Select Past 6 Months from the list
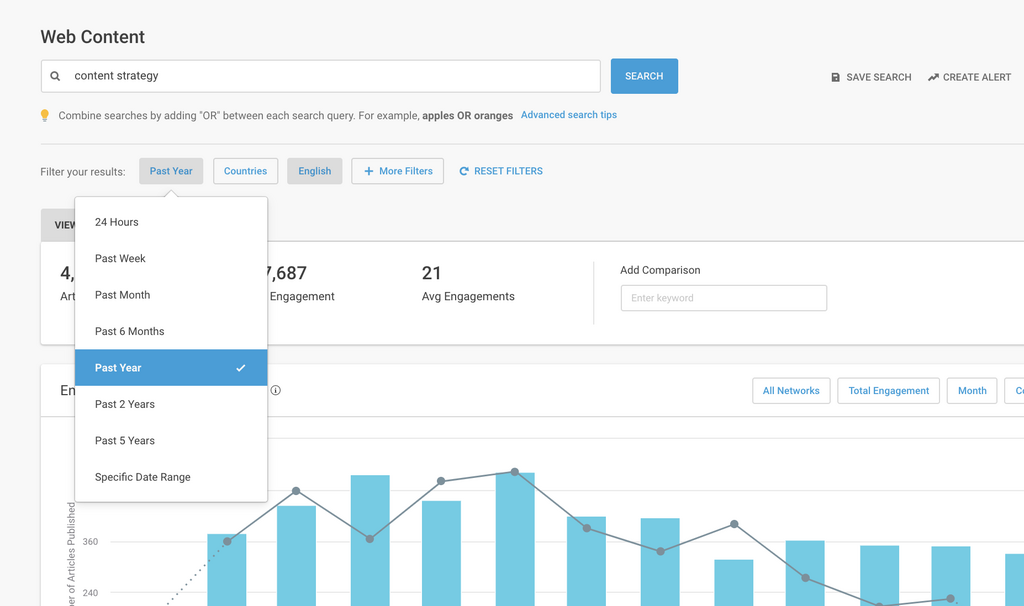1024x606 pixels. [x=130, y=331]
